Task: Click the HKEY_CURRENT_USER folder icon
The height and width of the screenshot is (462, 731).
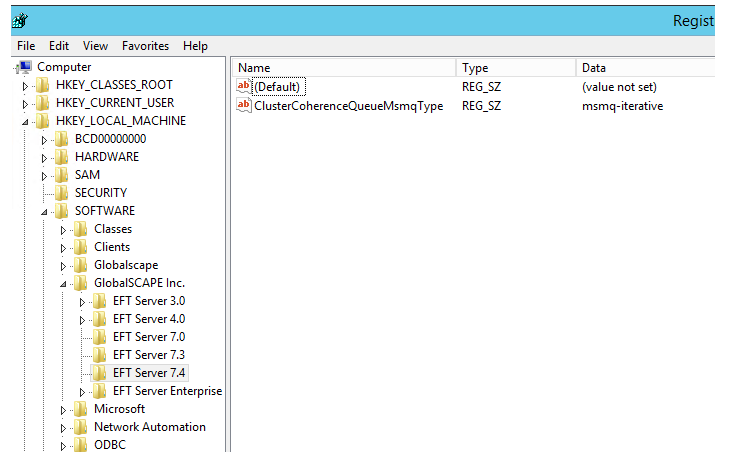Action: pos(42,103)
